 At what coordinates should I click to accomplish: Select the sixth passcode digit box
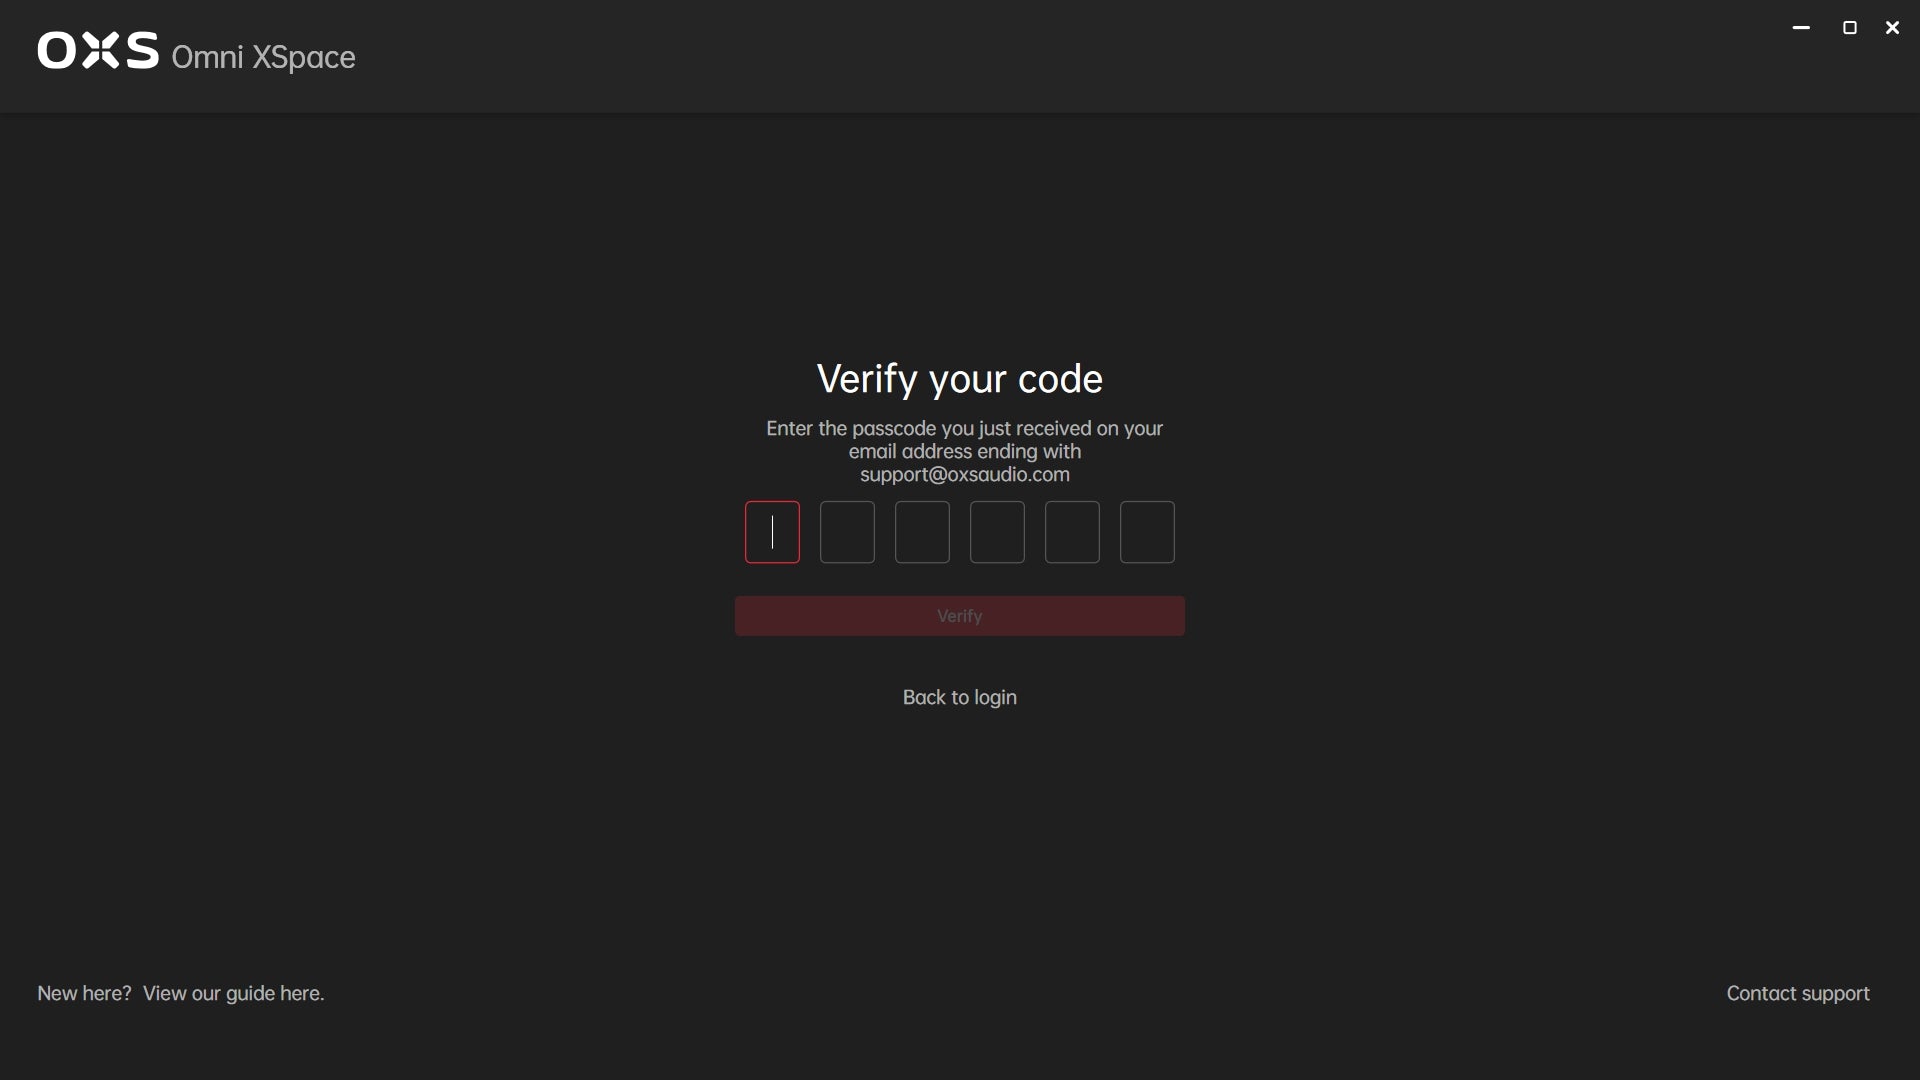pos(1147,532)
